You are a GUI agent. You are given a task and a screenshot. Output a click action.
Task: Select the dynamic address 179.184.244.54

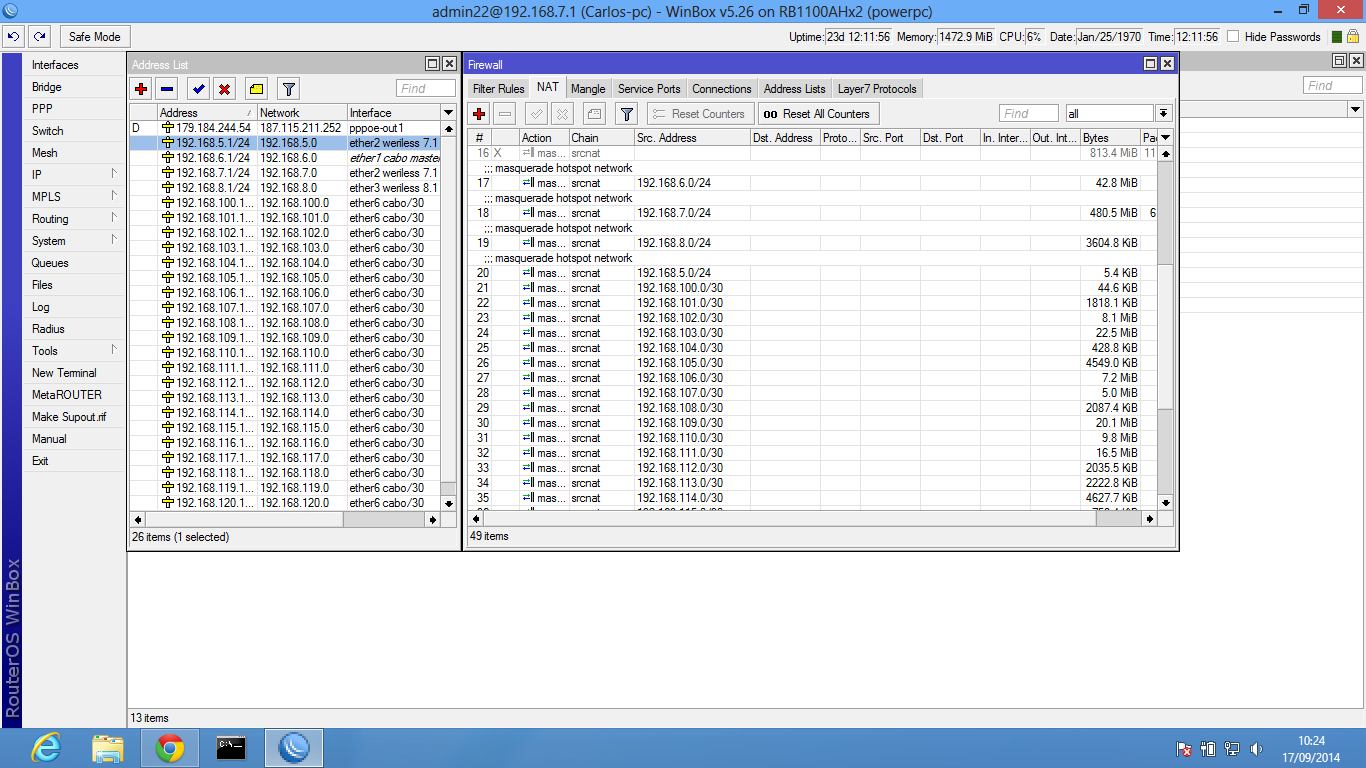coord(285,128)
